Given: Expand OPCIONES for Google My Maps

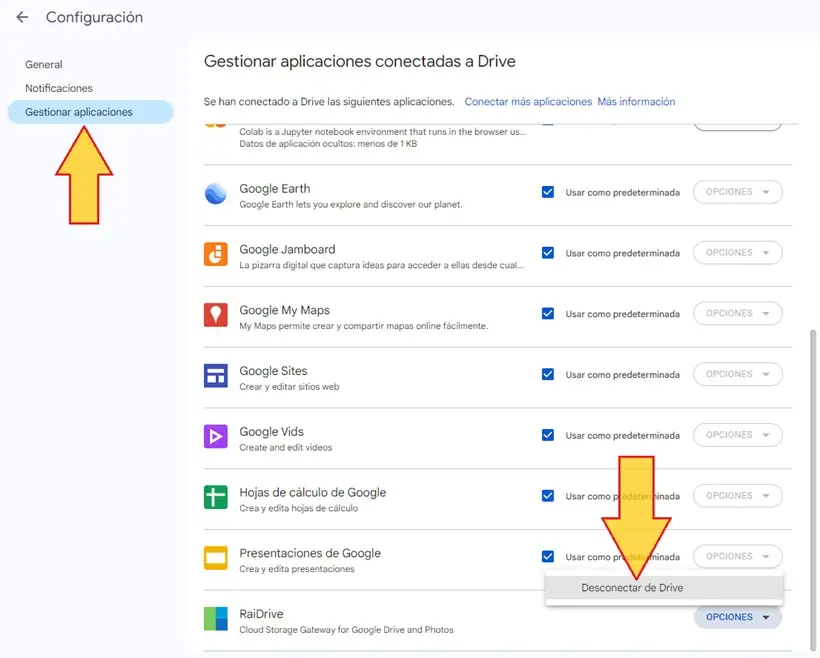Looking at the screenshot, I should 737,313.
